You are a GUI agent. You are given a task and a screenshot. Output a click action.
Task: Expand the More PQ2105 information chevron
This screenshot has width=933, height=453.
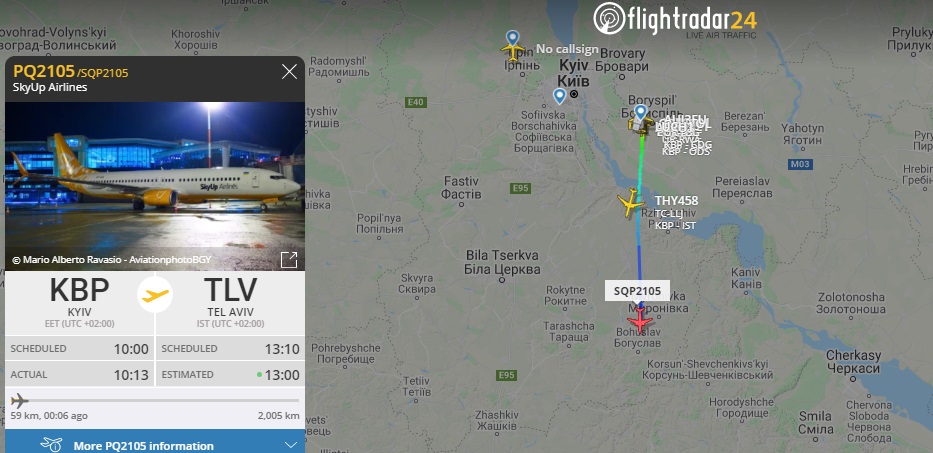coord(291,445)
